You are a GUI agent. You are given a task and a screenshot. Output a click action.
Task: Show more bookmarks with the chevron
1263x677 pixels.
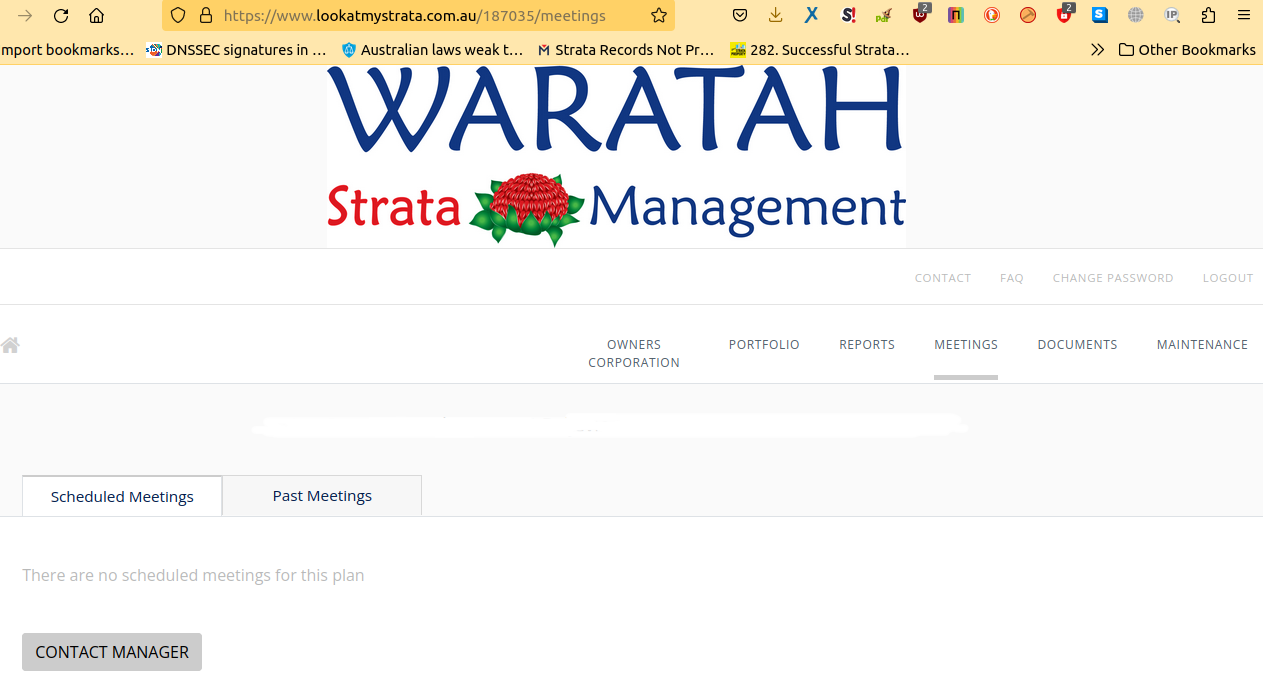pyautogui.click(x=1097, y=49)
